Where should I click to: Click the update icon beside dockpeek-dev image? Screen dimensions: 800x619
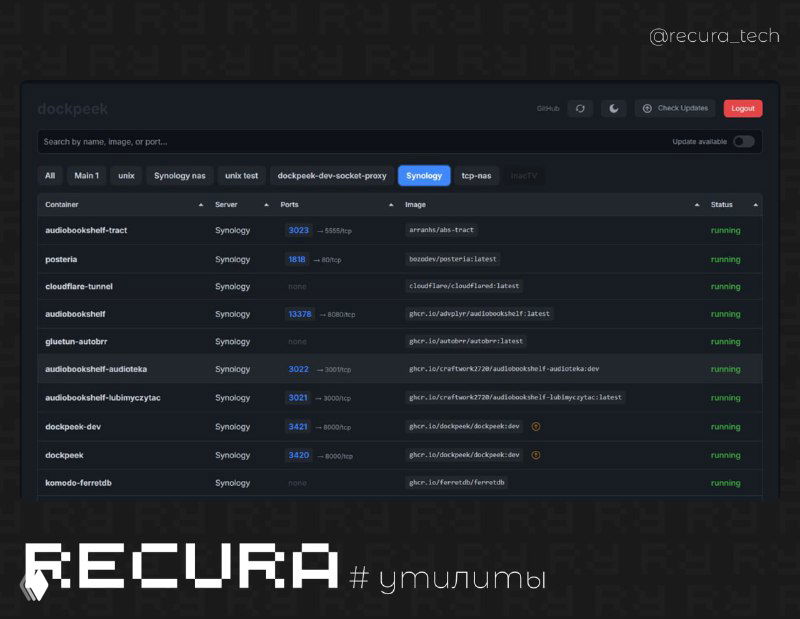click(536, 426)
